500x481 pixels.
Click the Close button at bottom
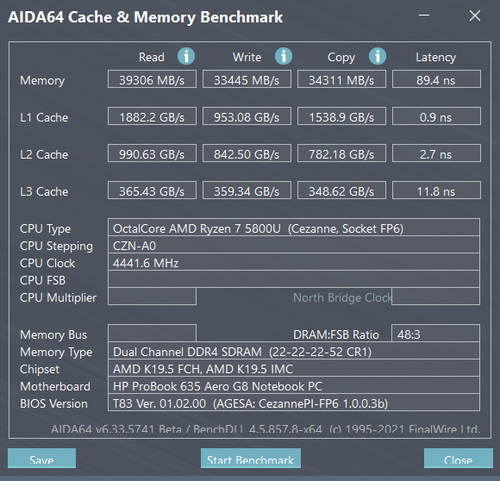[458, 458]
